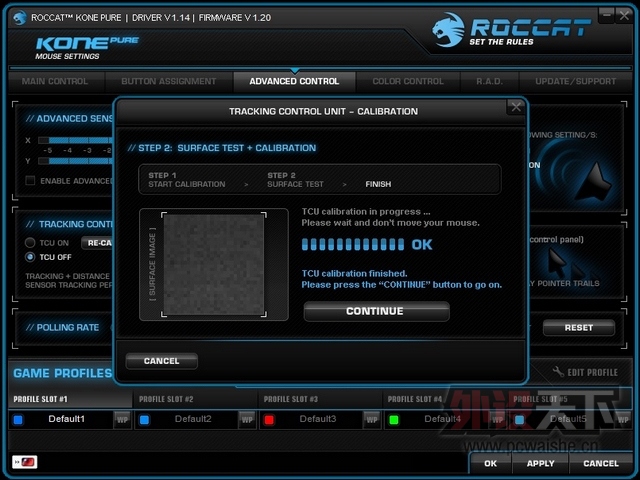The width and height of the screenshot is (640, 480).
Task: Click the surface image preview thumbnail
Action: pyautogui.click(x=213, y=264)
